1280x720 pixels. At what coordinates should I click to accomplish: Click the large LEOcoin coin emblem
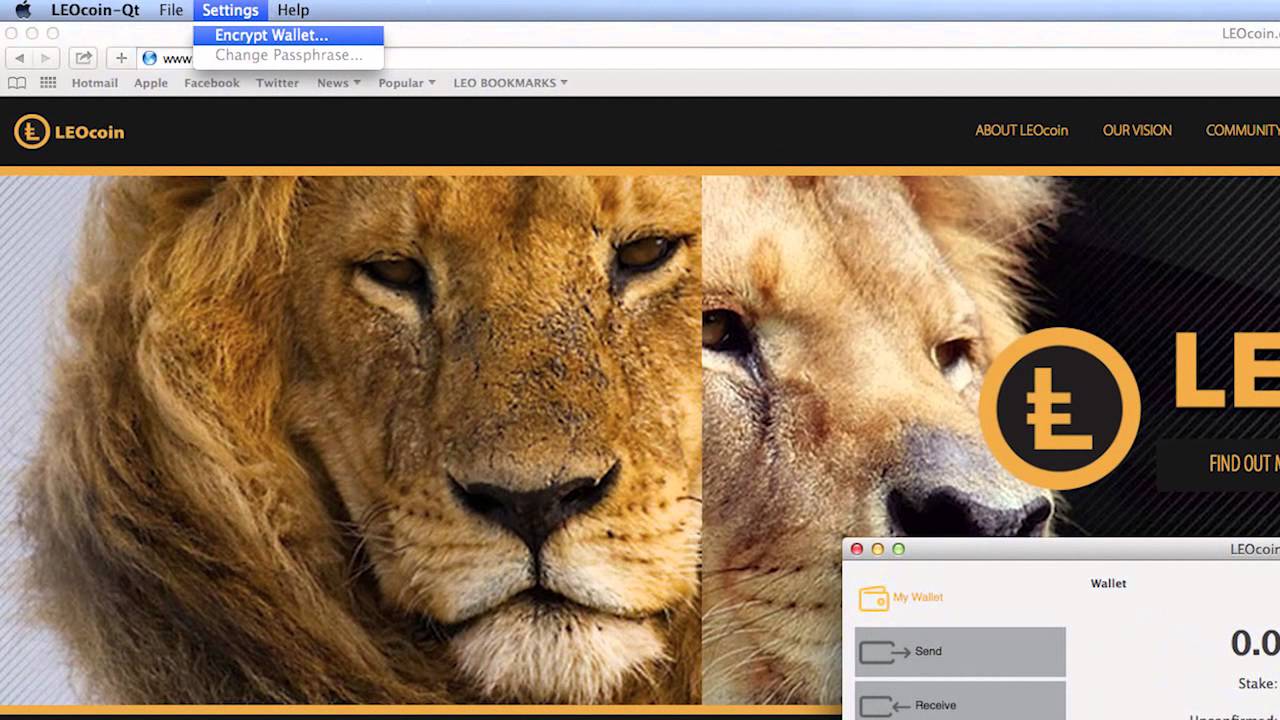click(x=1059, y=408)
